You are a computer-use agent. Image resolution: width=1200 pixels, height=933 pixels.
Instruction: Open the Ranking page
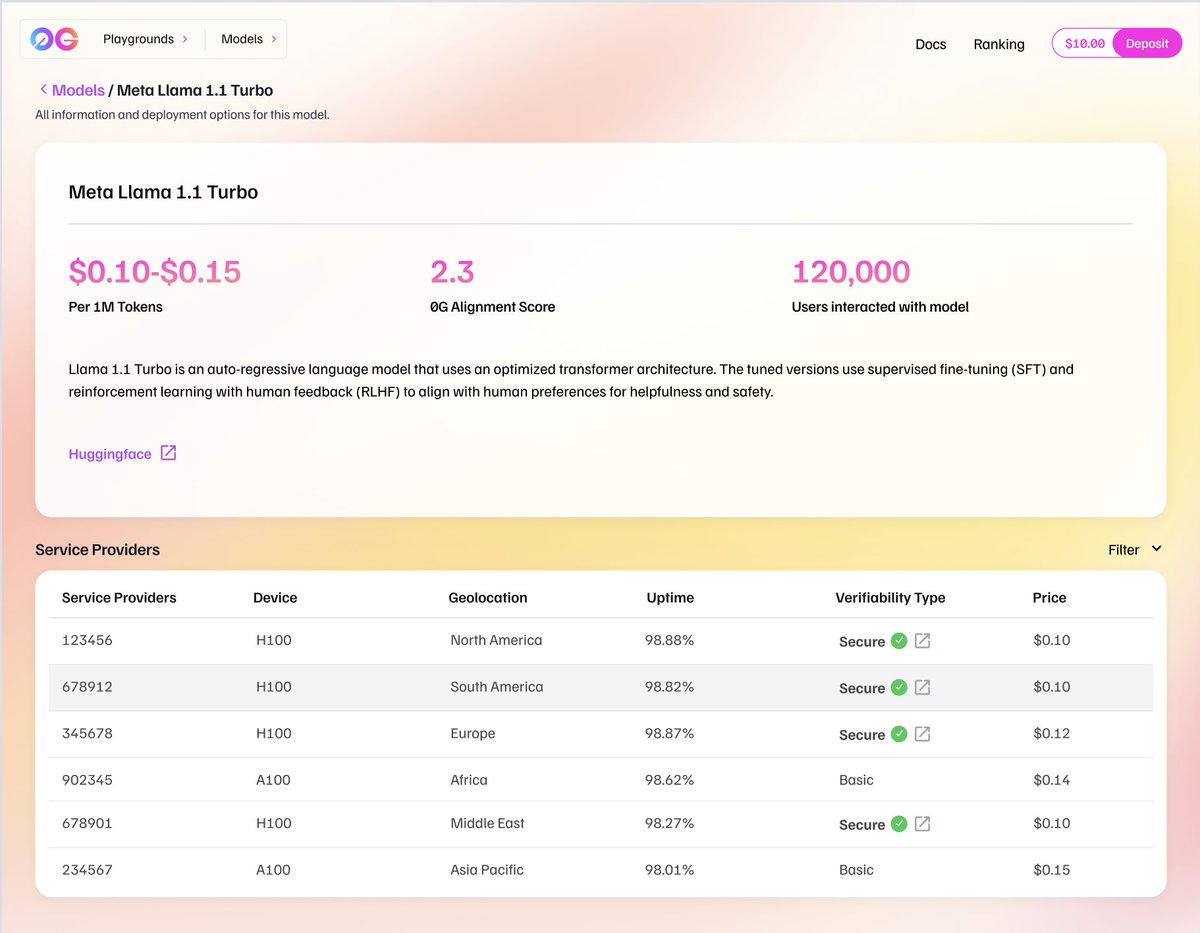999,44
